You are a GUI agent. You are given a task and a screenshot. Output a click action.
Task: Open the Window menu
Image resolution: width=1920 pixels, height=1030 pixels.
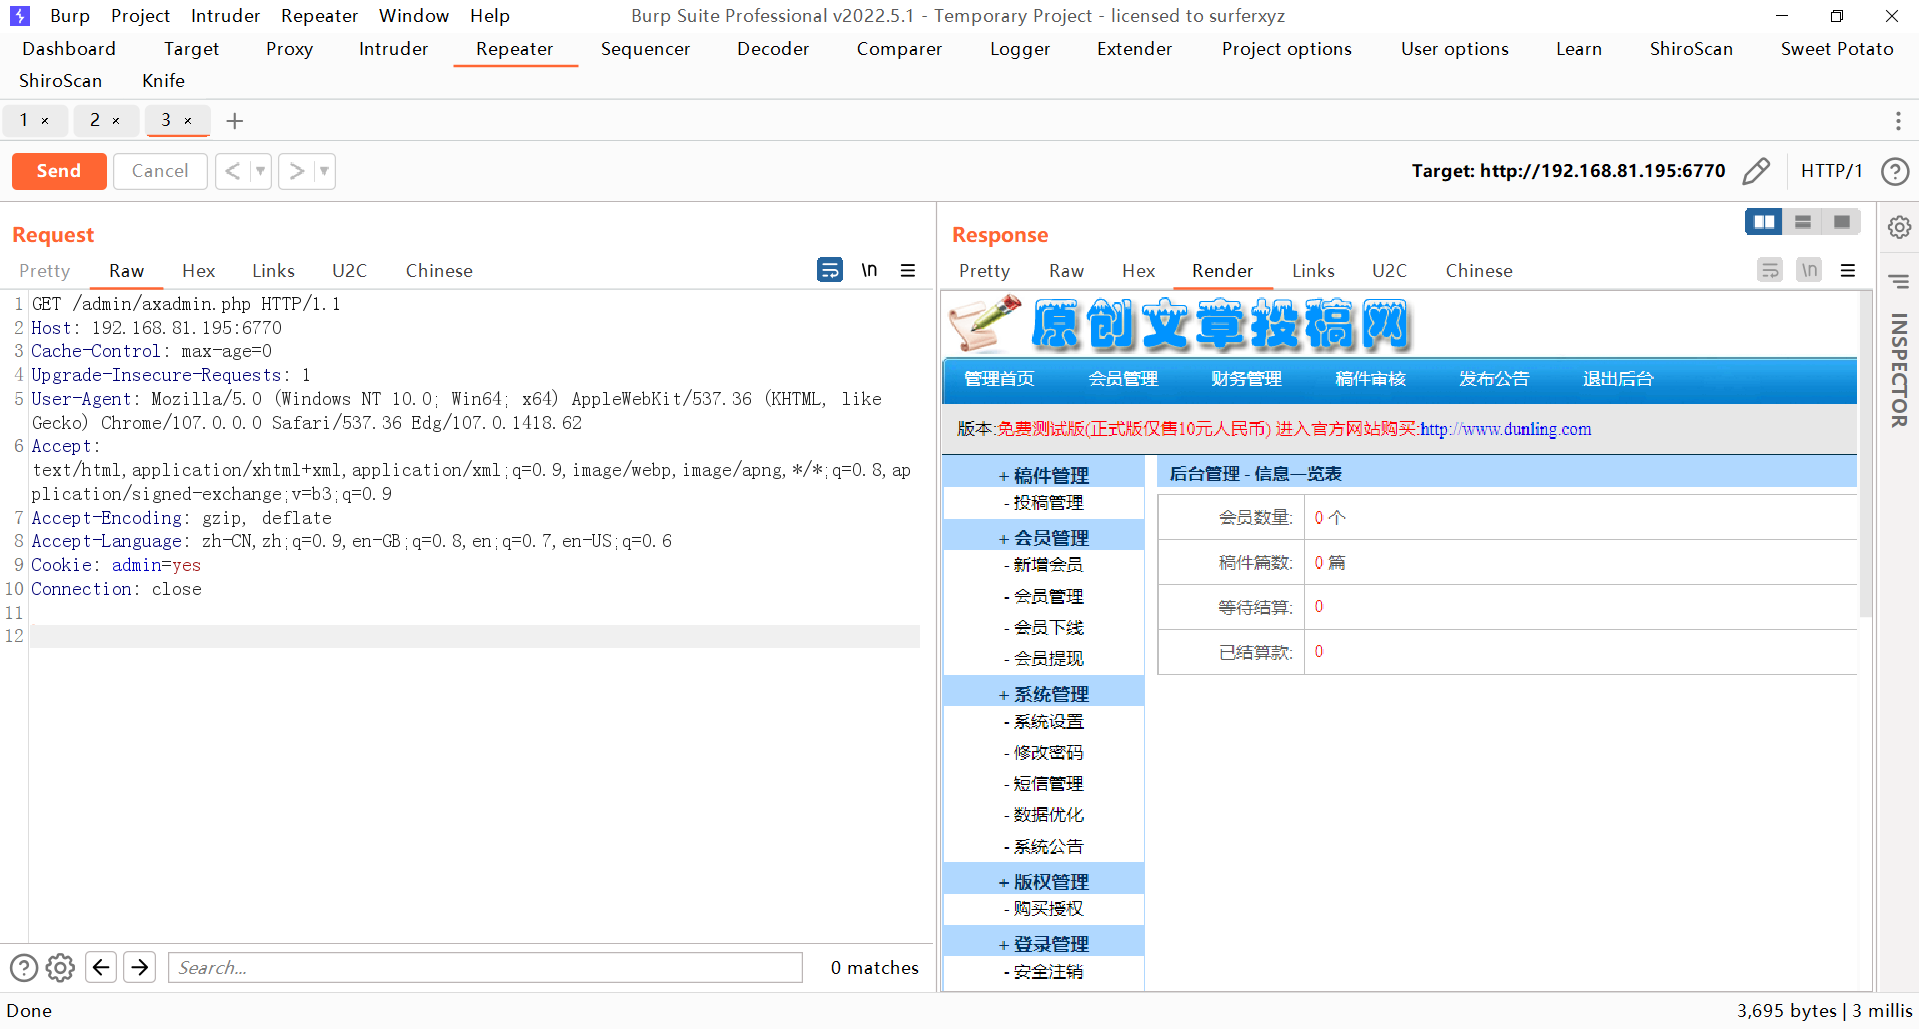tap(414, 16)
